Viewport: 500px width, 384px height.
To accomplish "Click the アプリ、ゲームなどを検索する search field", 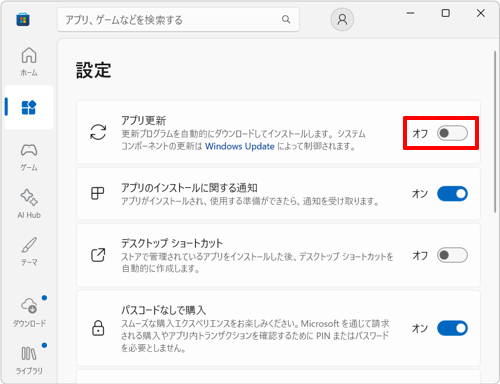I will pyautogui.click(x=178, y=20).
